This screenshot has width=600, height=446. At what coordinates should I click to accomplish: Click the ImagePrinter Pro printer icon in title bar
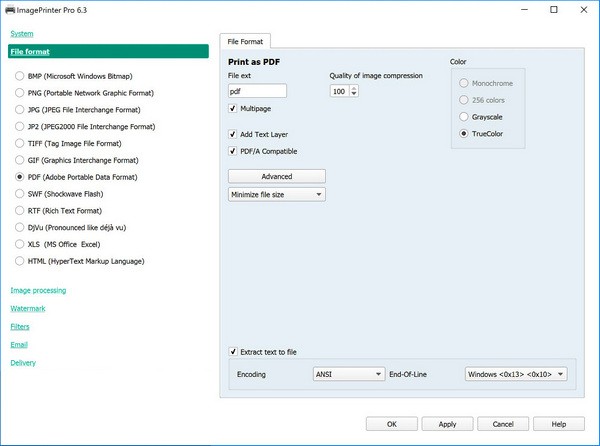(11, 10)
